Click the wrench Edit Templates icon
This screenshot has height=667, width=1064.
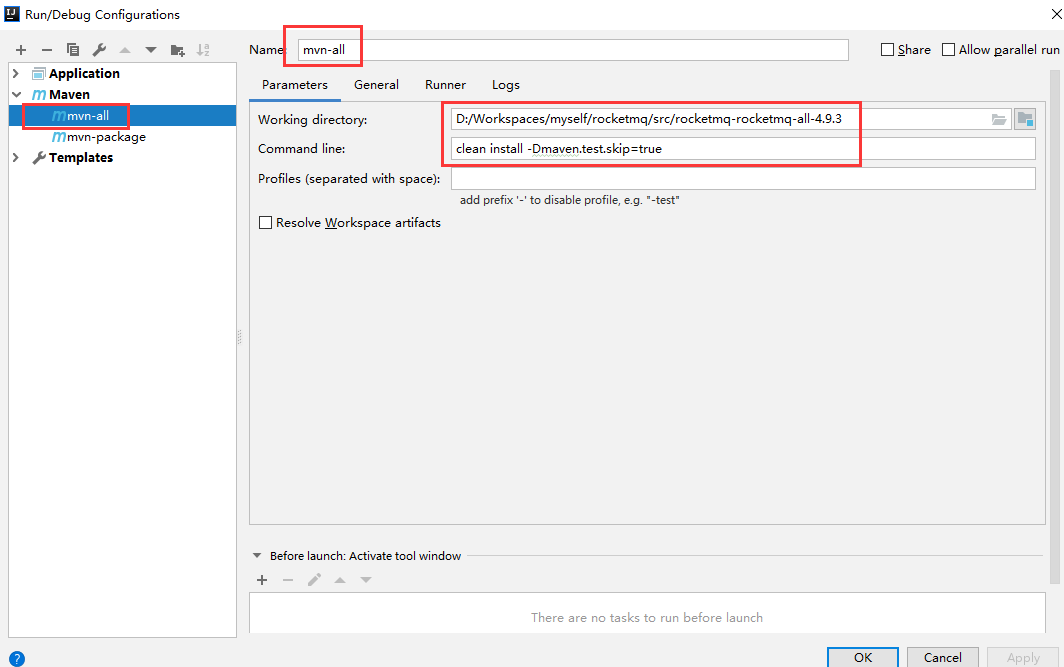[x=99, y=50]
